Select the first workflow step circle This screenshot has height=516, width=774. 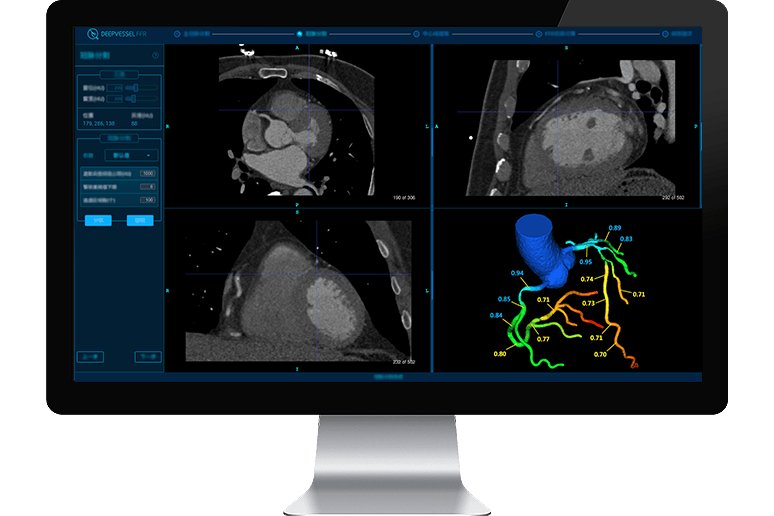pos(177,34)
